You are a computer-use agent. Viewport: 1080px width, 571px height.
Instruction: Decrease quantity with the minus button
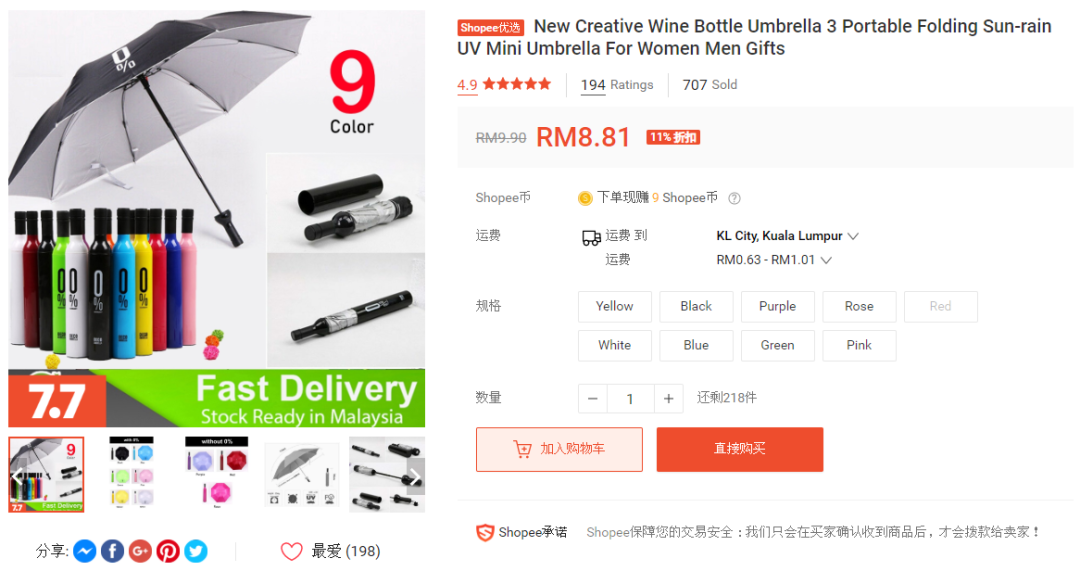(x=592, y=399)
